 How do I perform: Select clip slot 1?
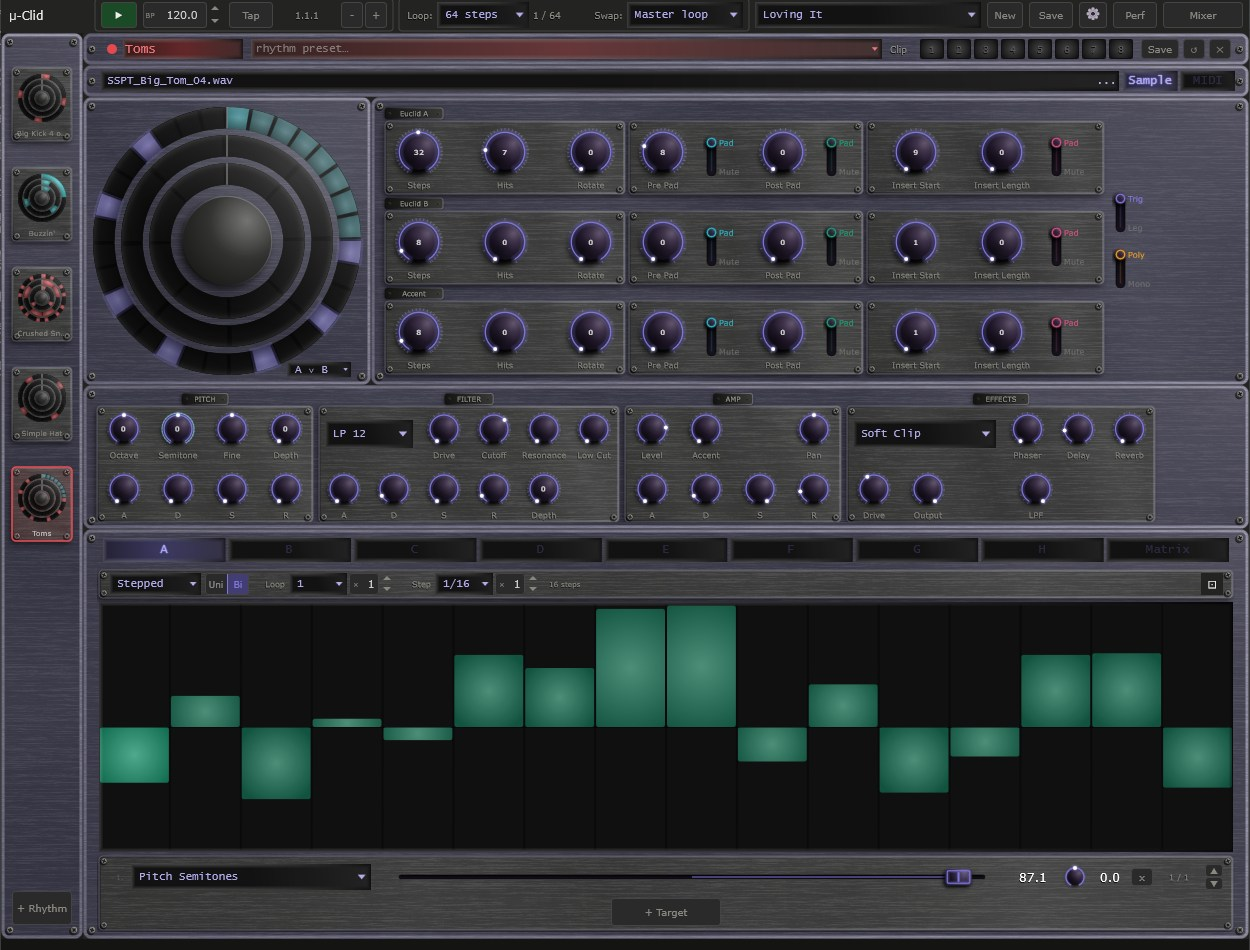pyautogui.click(x=931, y=49)
